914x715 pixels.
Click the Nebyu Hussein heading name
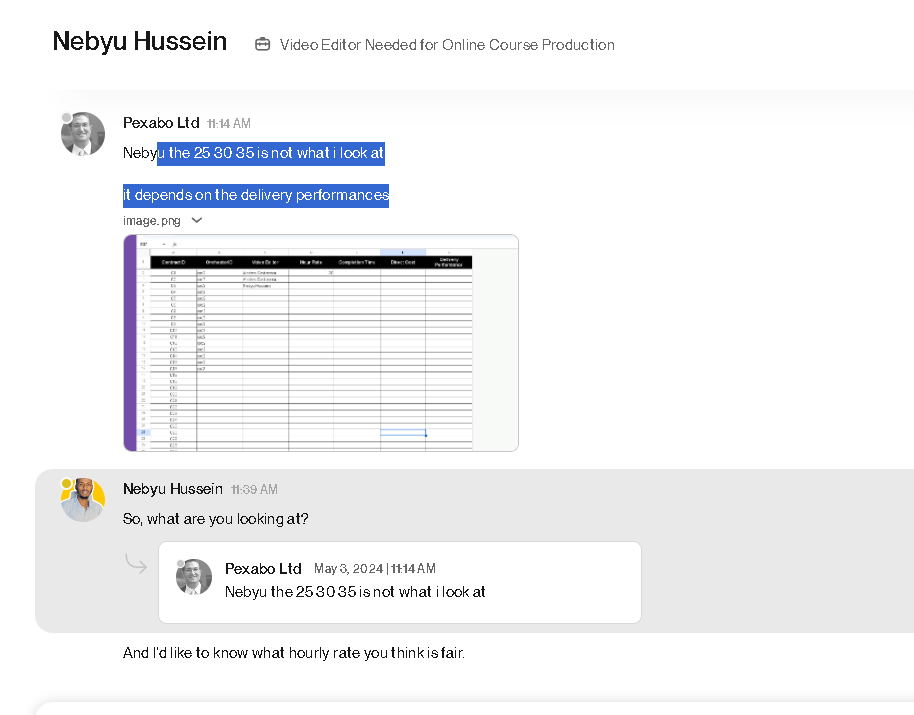pyautogui.click(x=139, y=41)
